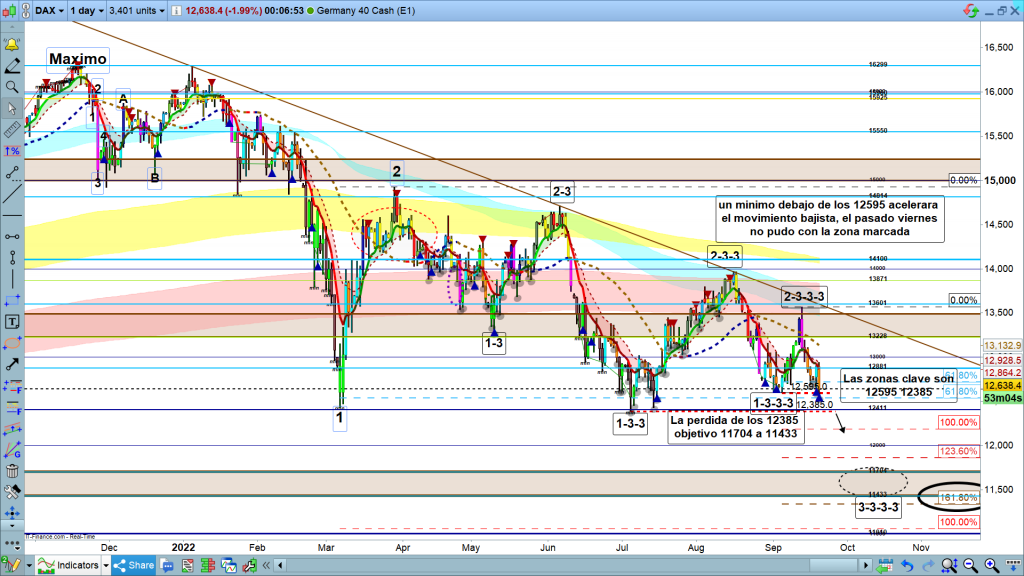Click the undo arrow icon
This screenshot has width=1024, height=576.
click(x=906, y=565)
